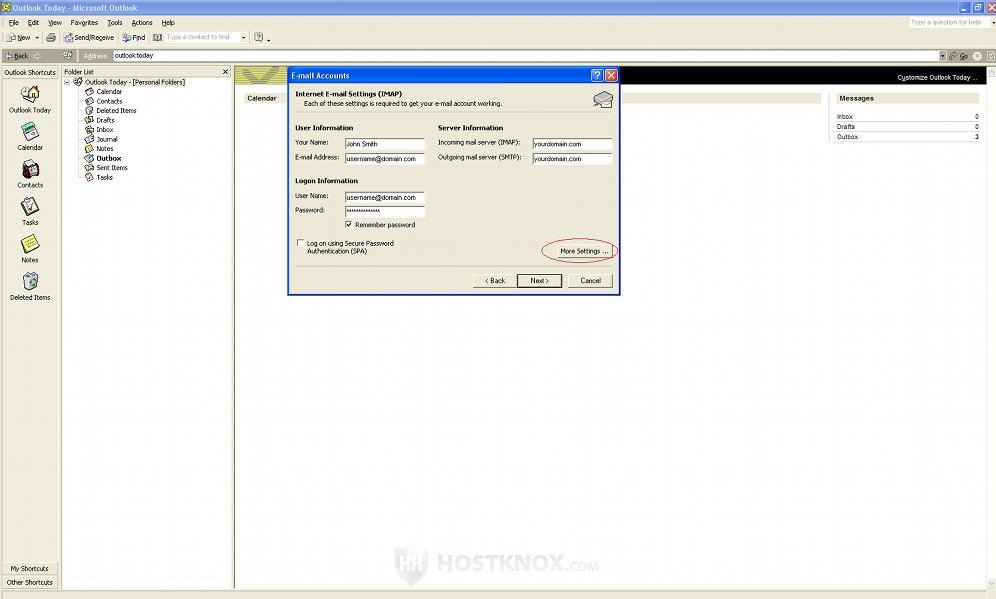996x599 pixels.
Task: Select the Drafts folder in the Folder List
Action: coord(105,120)
